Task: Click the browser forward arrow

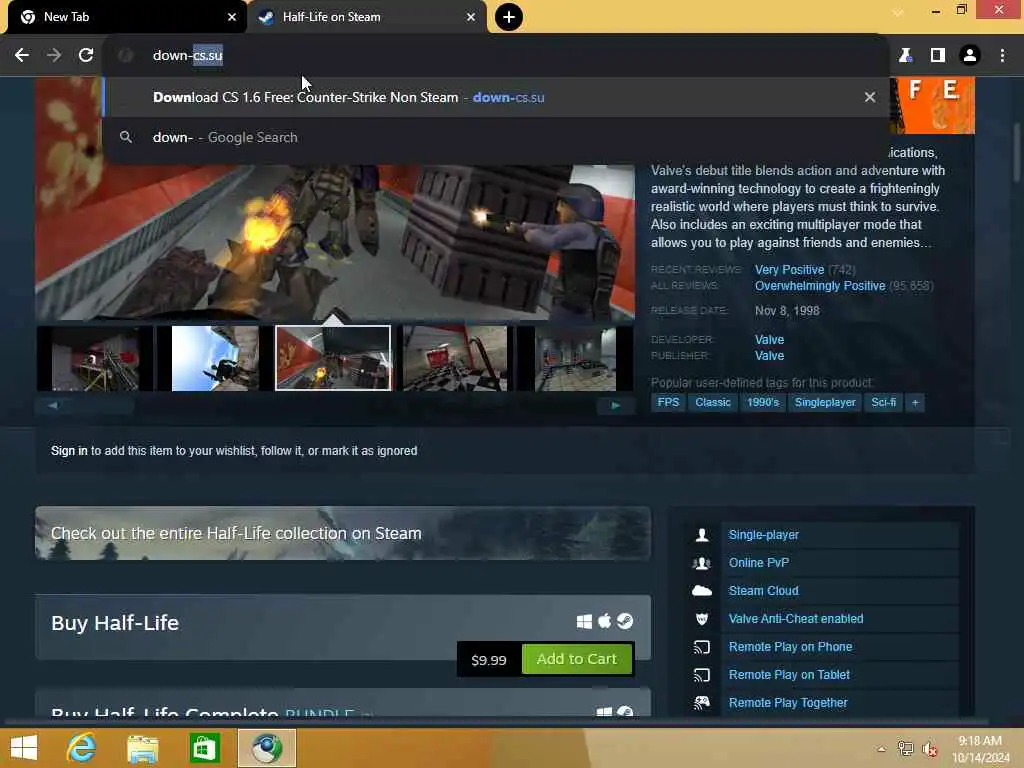Action: click(x=54, y=56)
